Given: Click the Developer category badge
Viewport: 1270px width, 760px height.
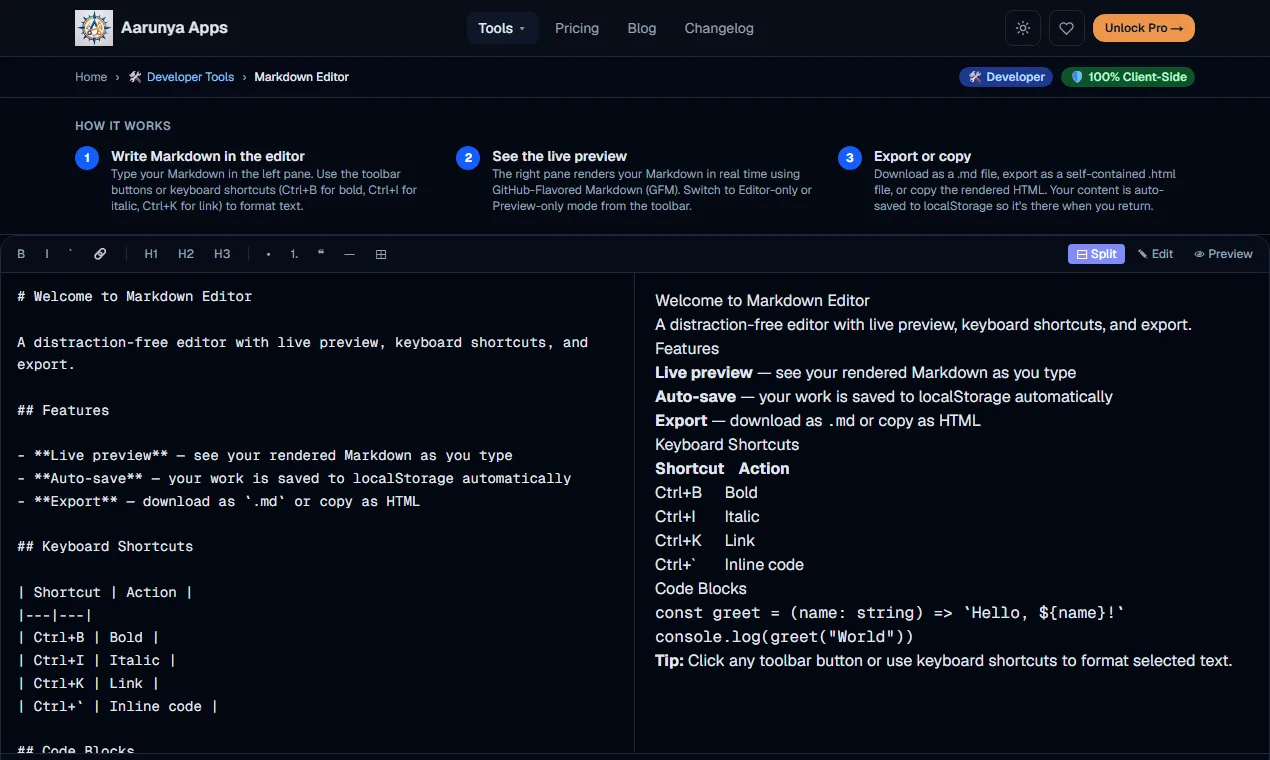Looking at the screenshot, I should [x=1006, y=77].
